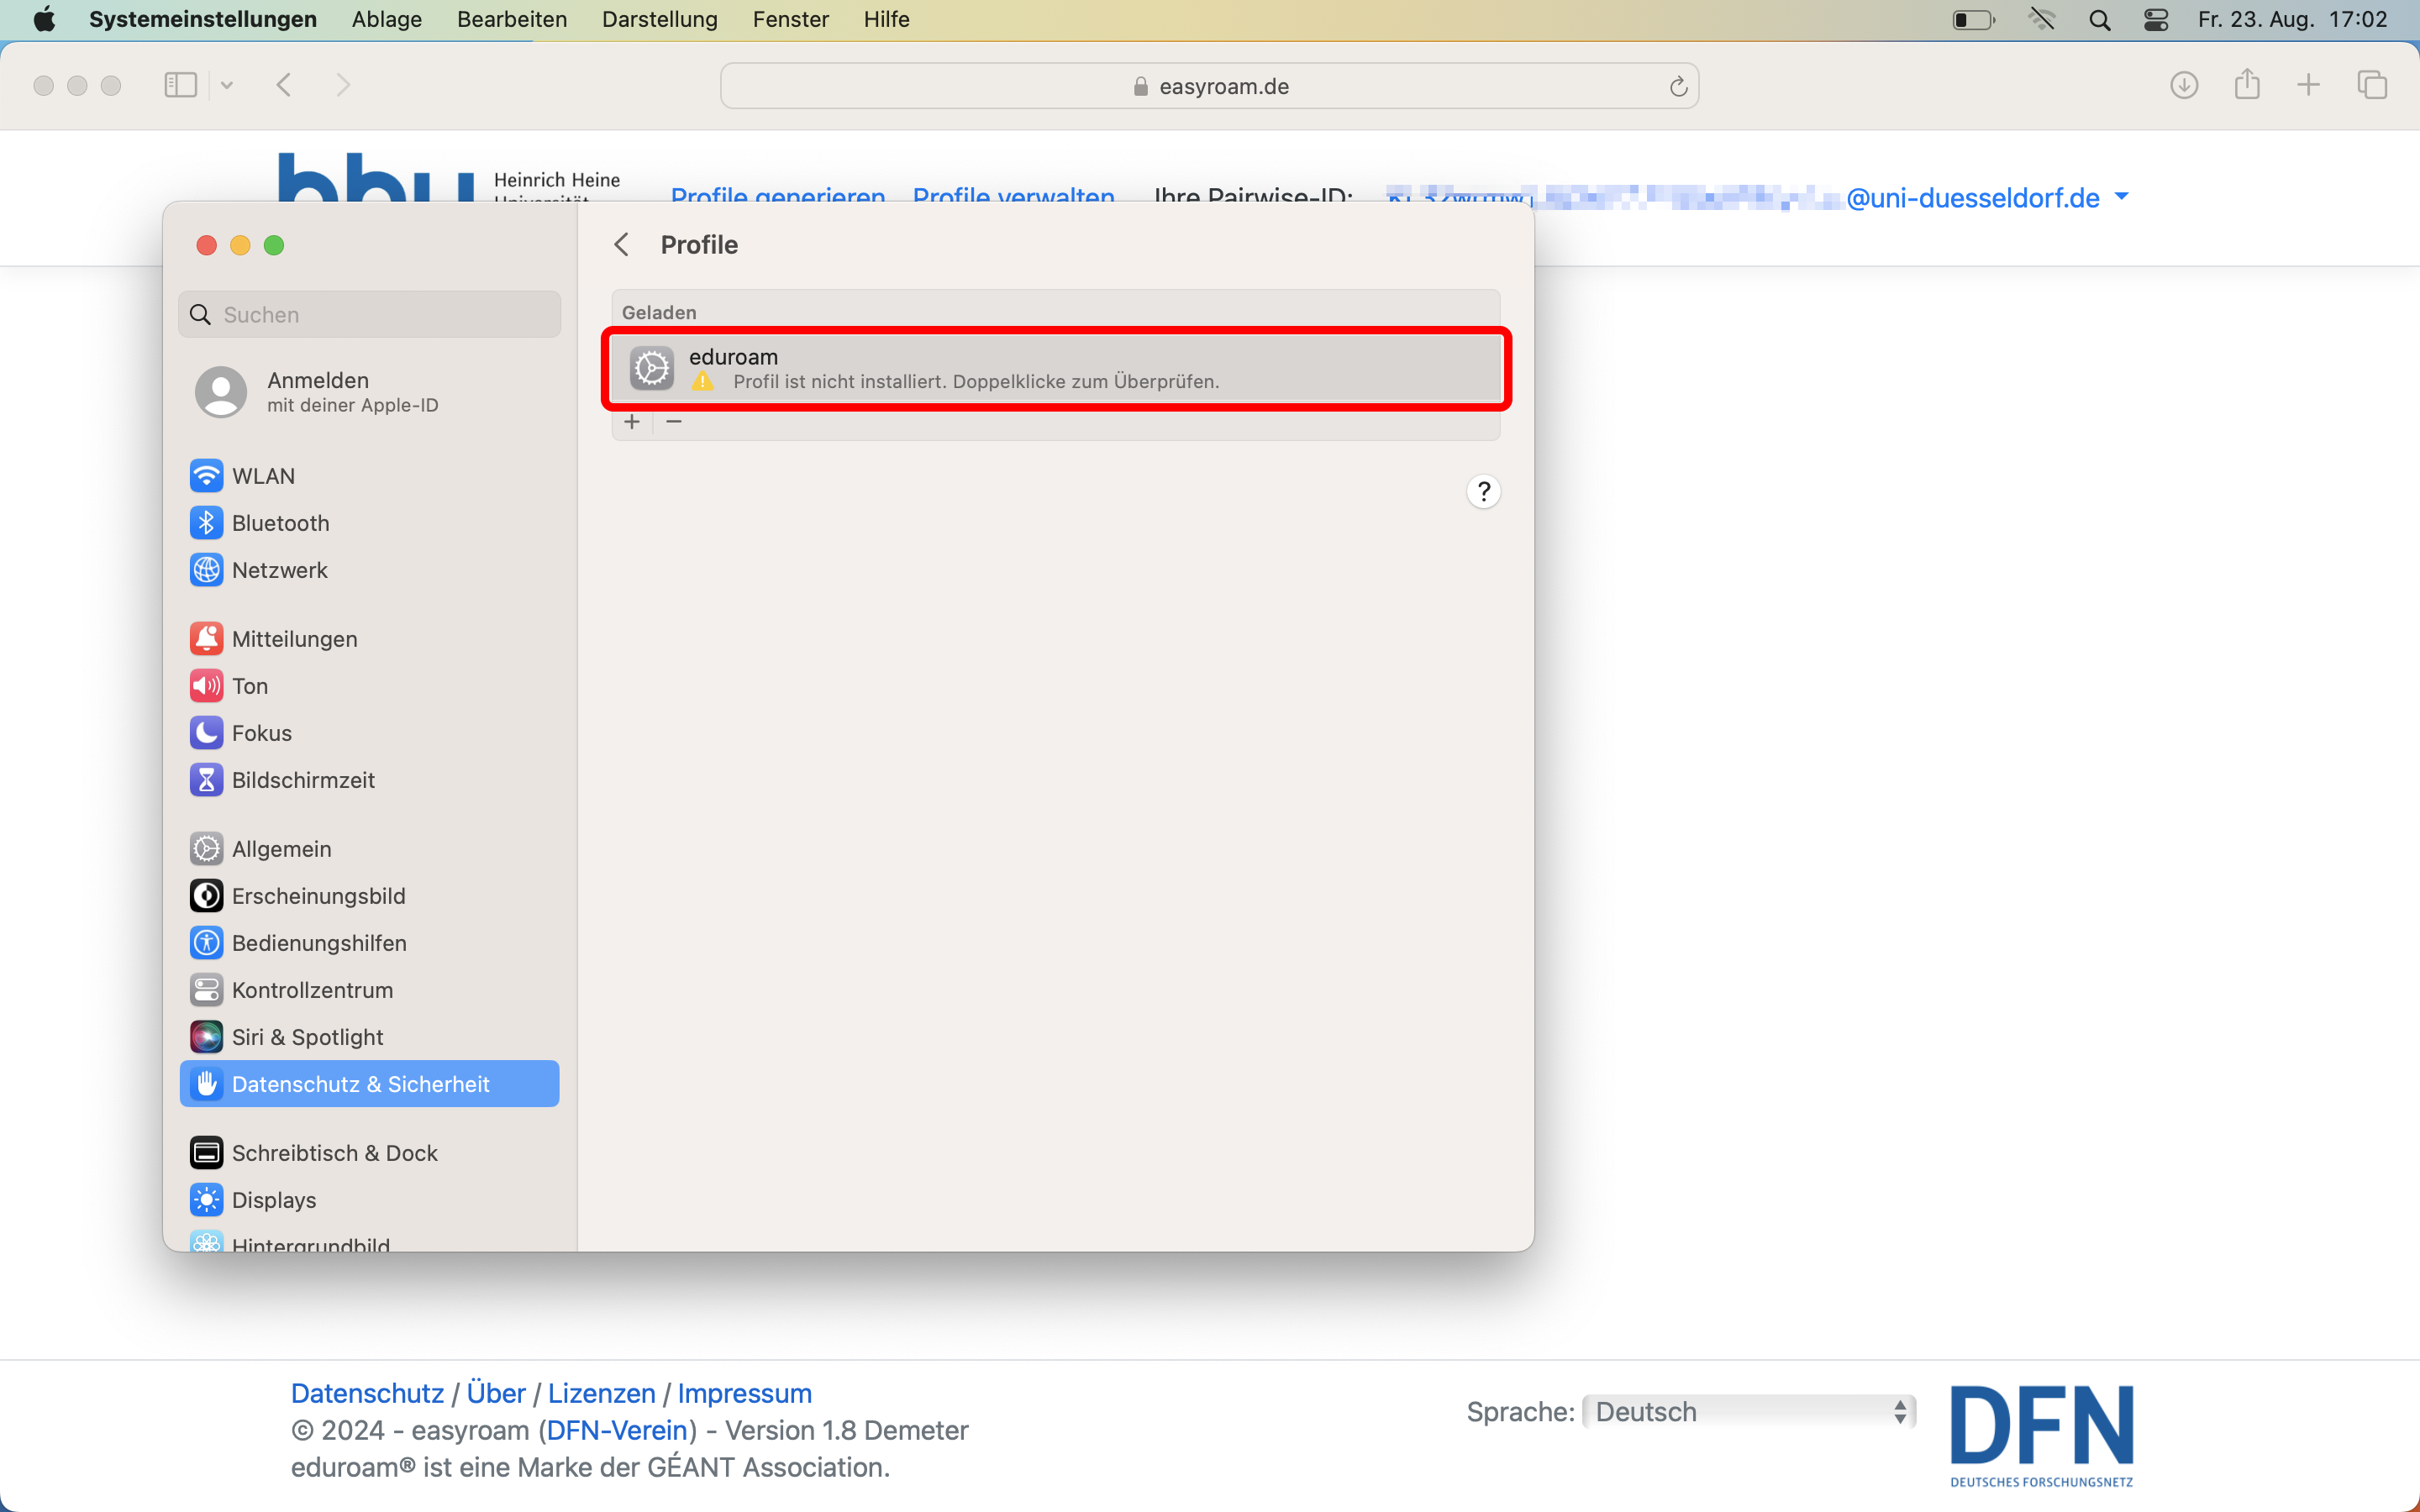Select the eduroam profile row

click(1055, 368)
